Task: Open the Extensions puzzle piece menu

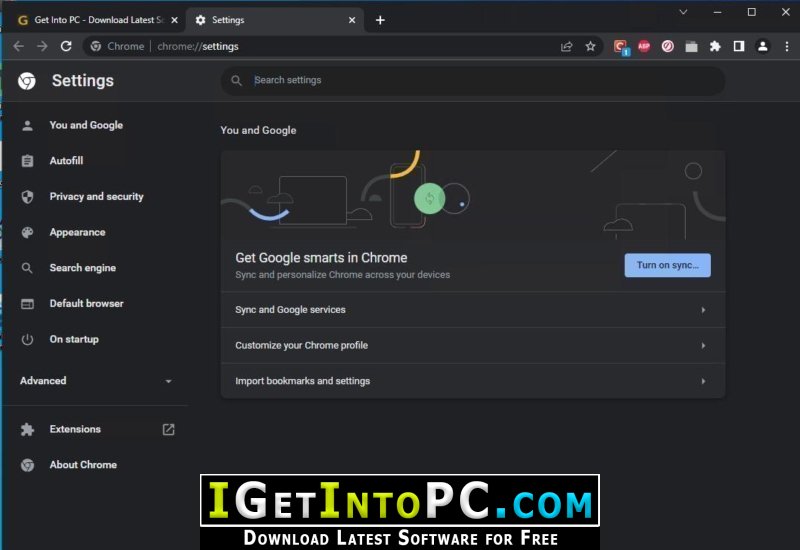Action: pyautogui.click(x=715, y=46)
